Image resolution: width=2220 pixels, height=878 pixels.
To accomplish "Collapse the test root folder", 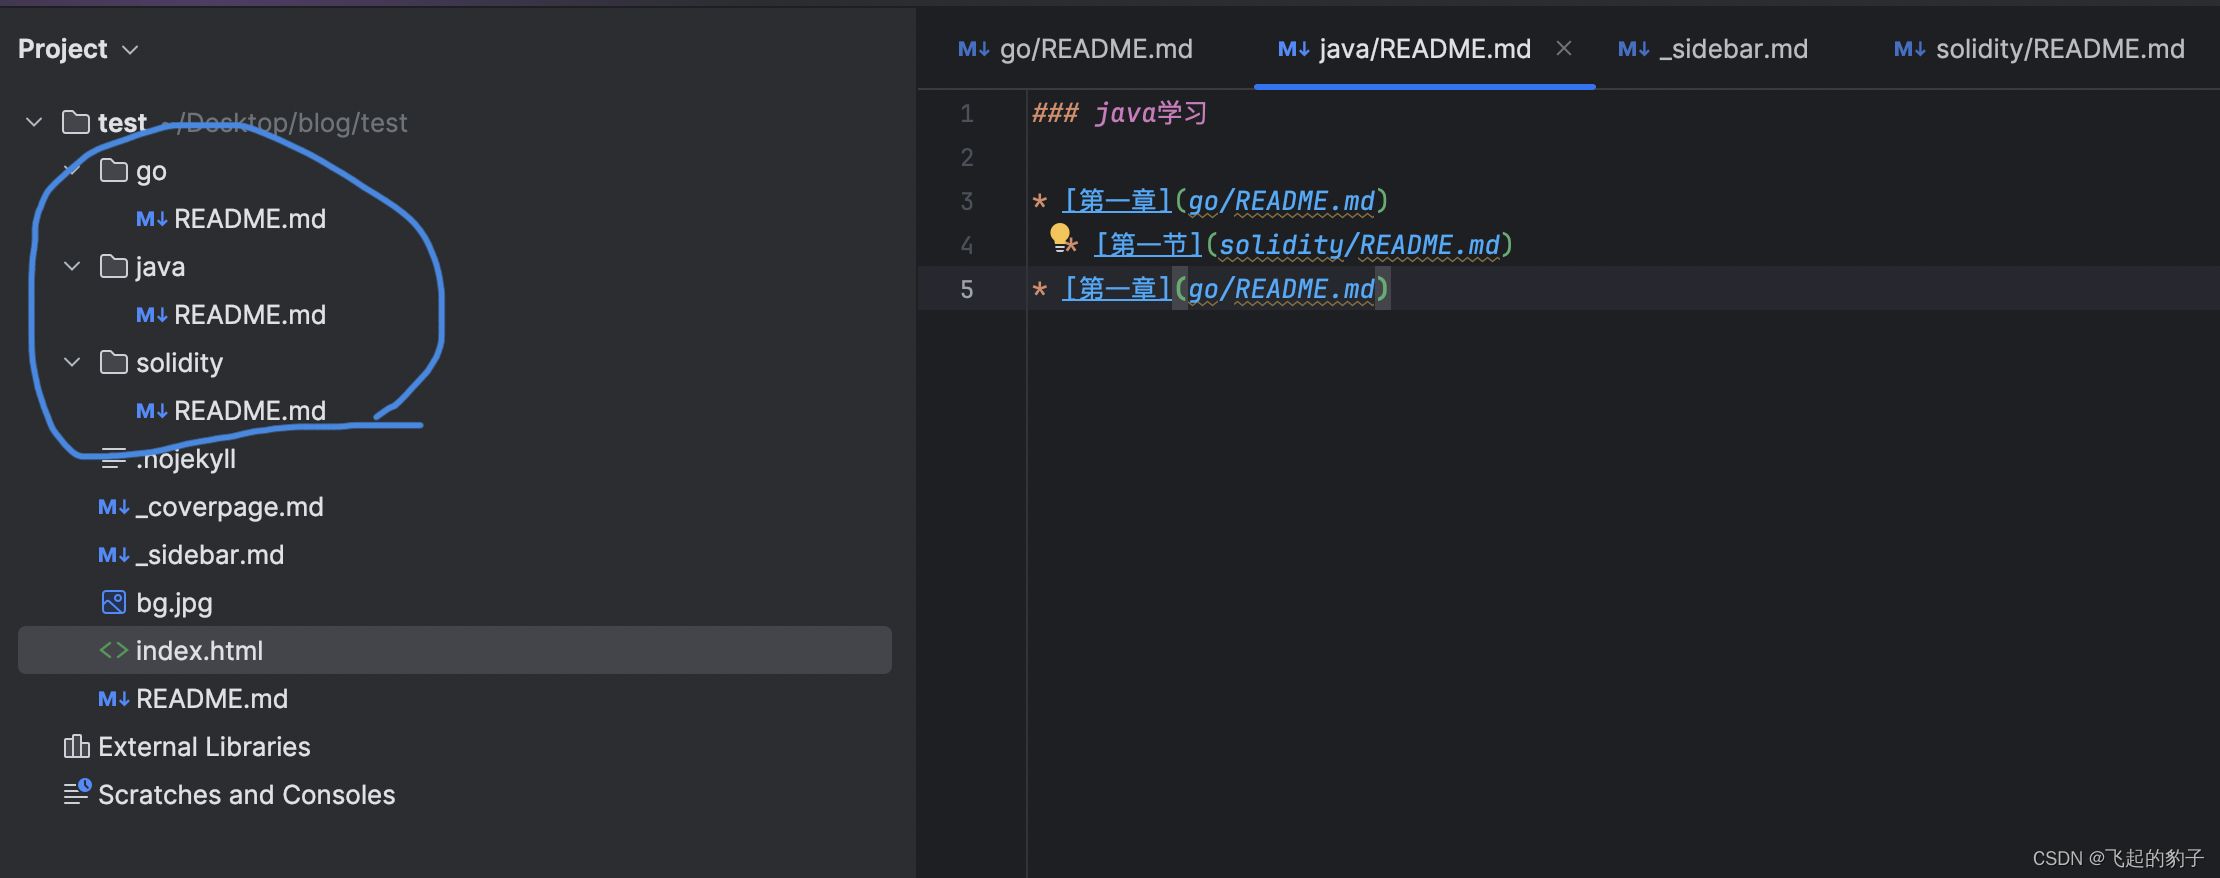I will point(34,122).
